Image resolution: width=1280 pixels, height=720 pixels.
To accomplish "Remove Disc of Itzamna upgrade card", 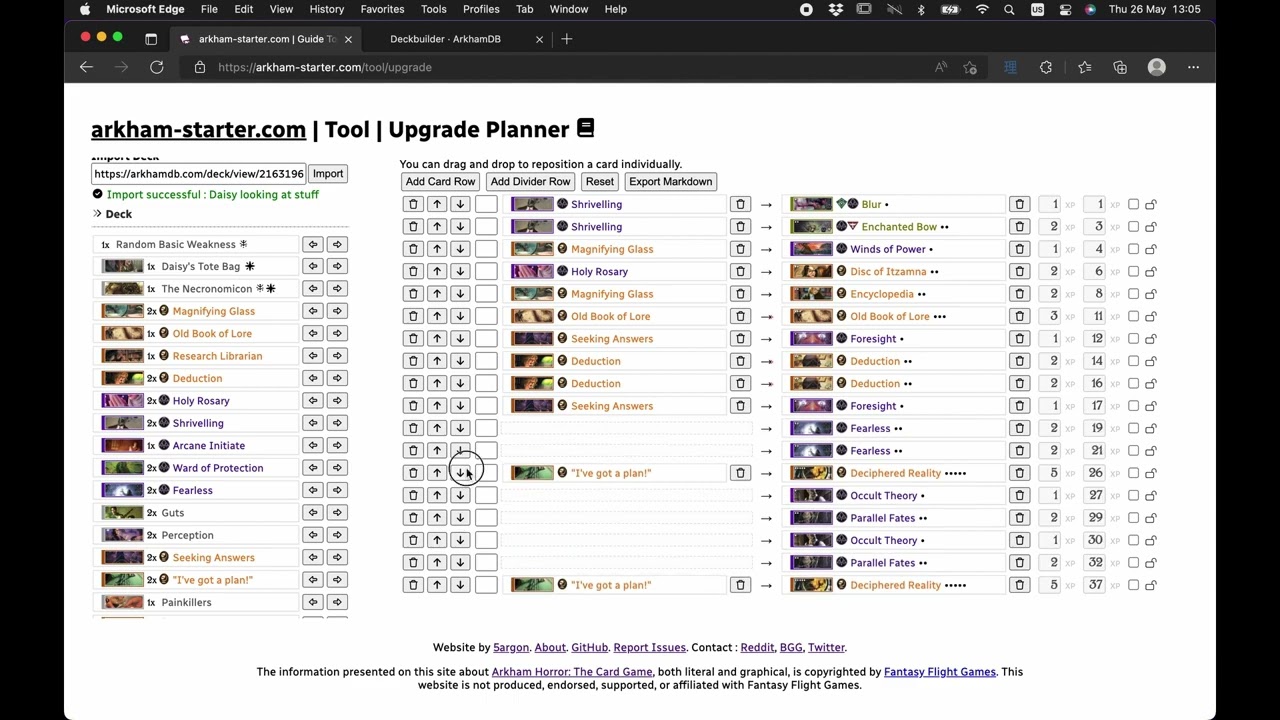I will tap(1019, 271).
